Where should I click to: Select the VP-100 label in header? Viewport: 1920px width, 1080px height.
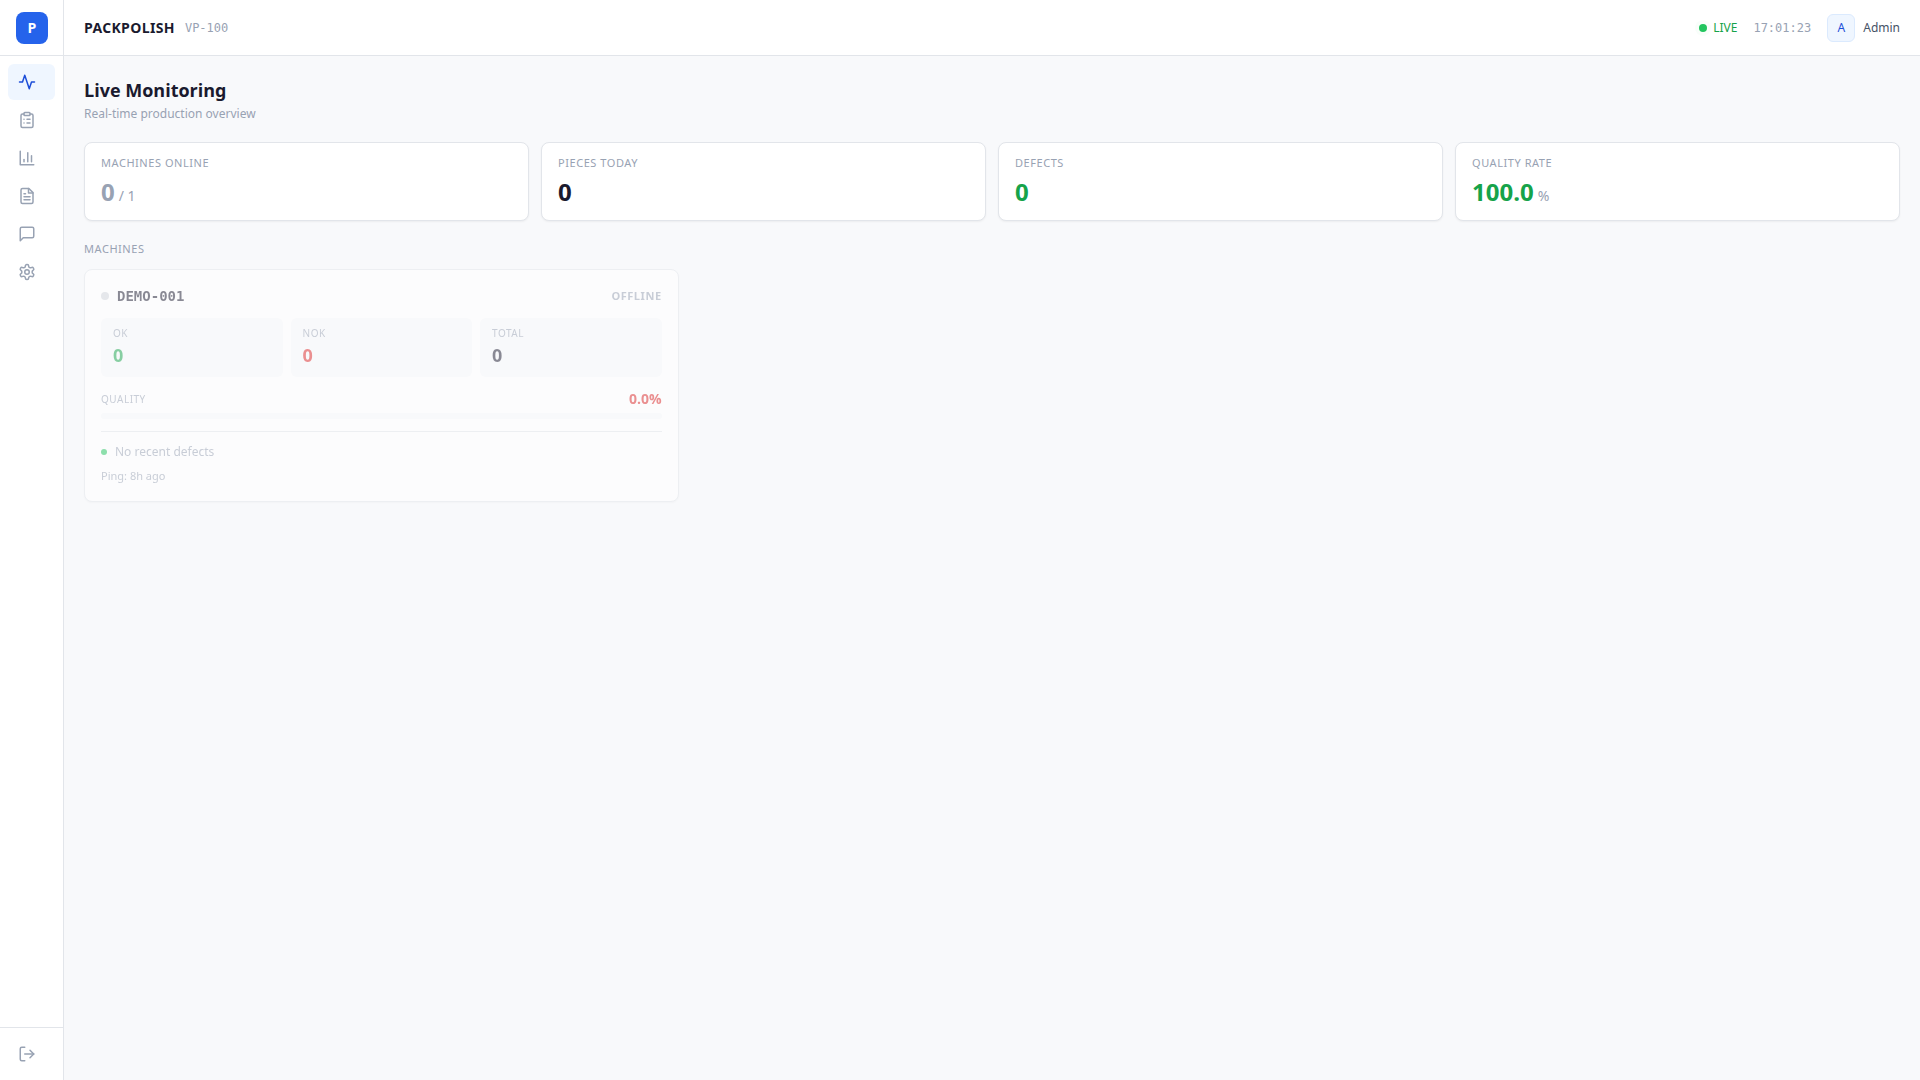[x=206, y=28]
